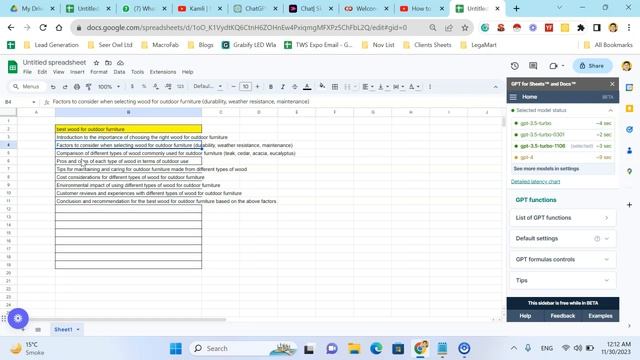Redo the last action in toolbar
The image size is (640, 360).
click(x=65, y=87)
